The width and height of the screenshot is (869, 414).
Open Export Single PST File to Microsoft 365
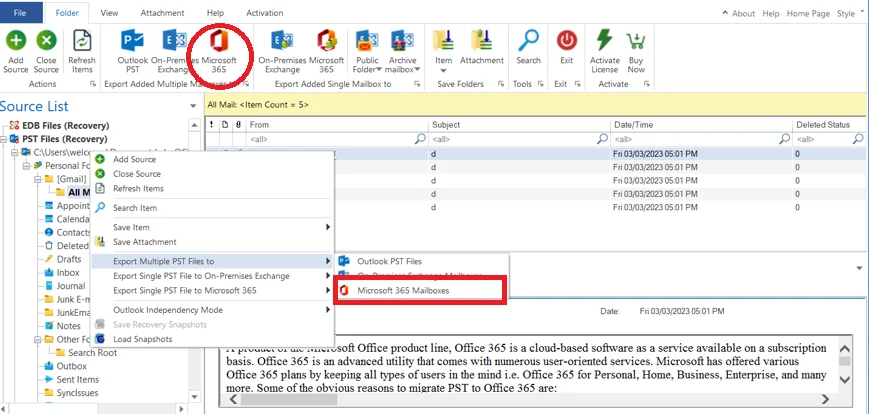click(x=212, y=290)
